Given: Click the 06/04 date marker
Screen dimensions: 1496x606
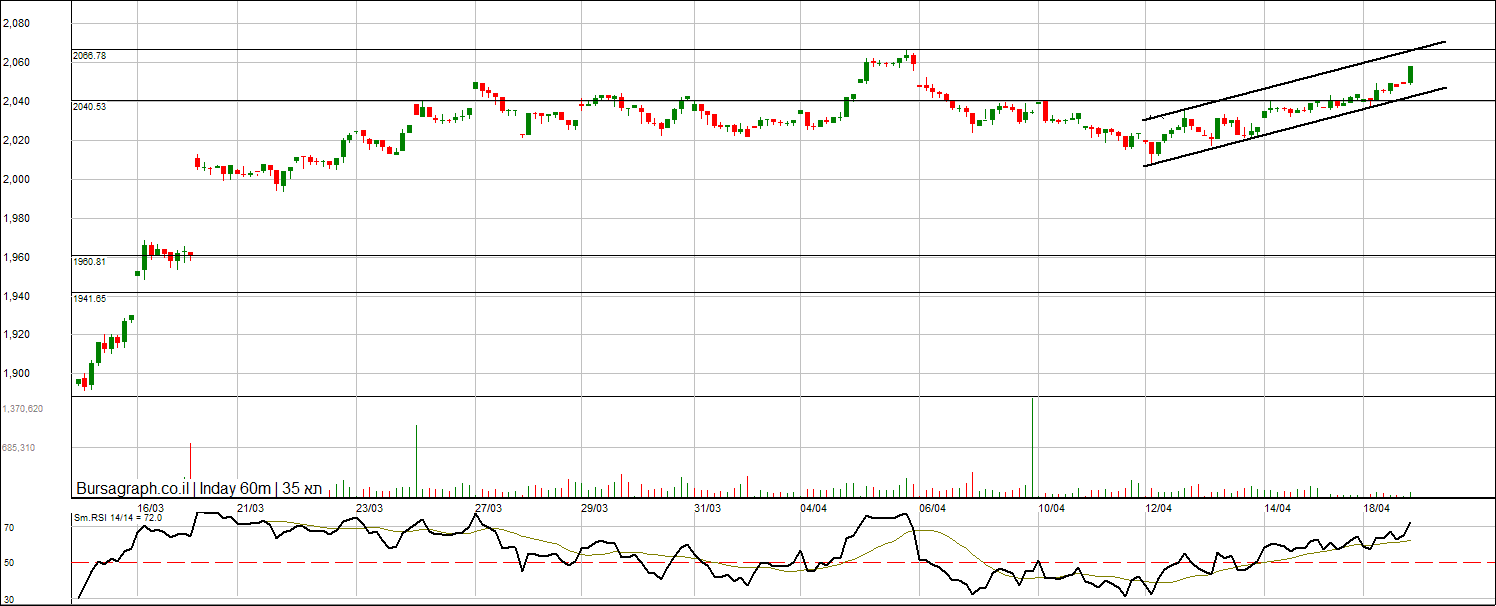Looking at the screenshot, I should (x=933, y=508).
